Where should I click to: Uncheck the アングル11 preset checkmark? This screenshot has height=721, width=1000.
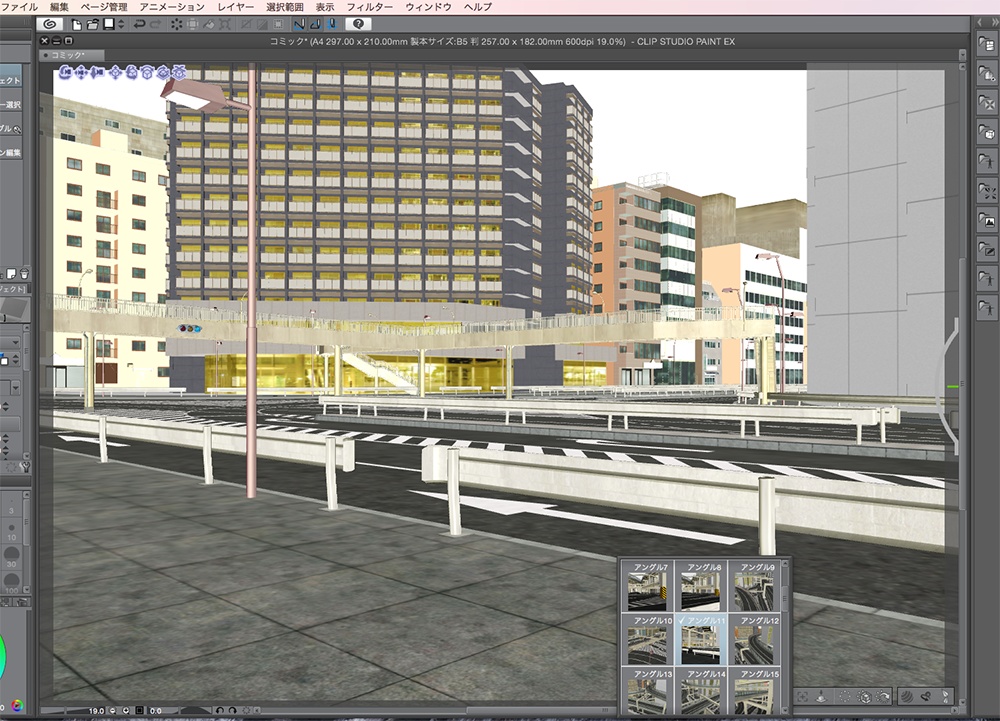(x=682, y=620)
